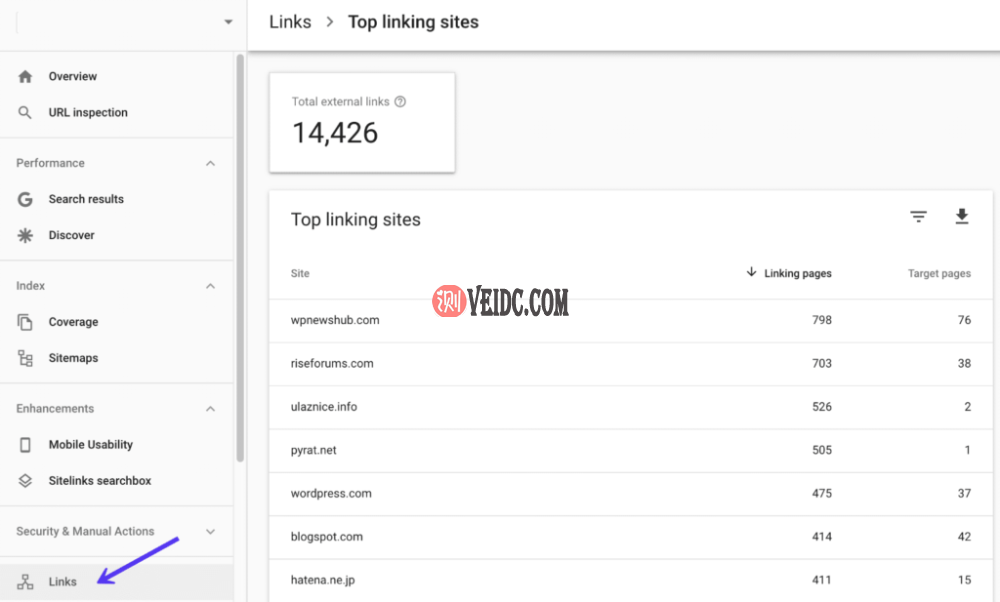Click the Sitelinks searchbox layers icon
The image size is (1000, 602).
[x=26, y=481]
